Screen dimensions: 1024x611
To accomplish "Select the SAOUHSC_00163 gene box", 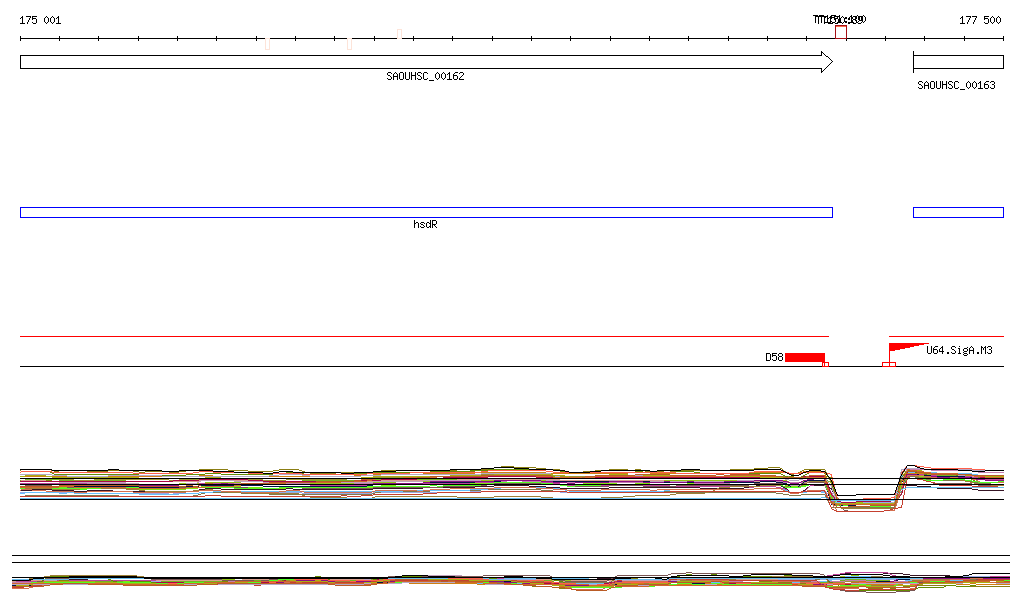I will coord(957,62).
